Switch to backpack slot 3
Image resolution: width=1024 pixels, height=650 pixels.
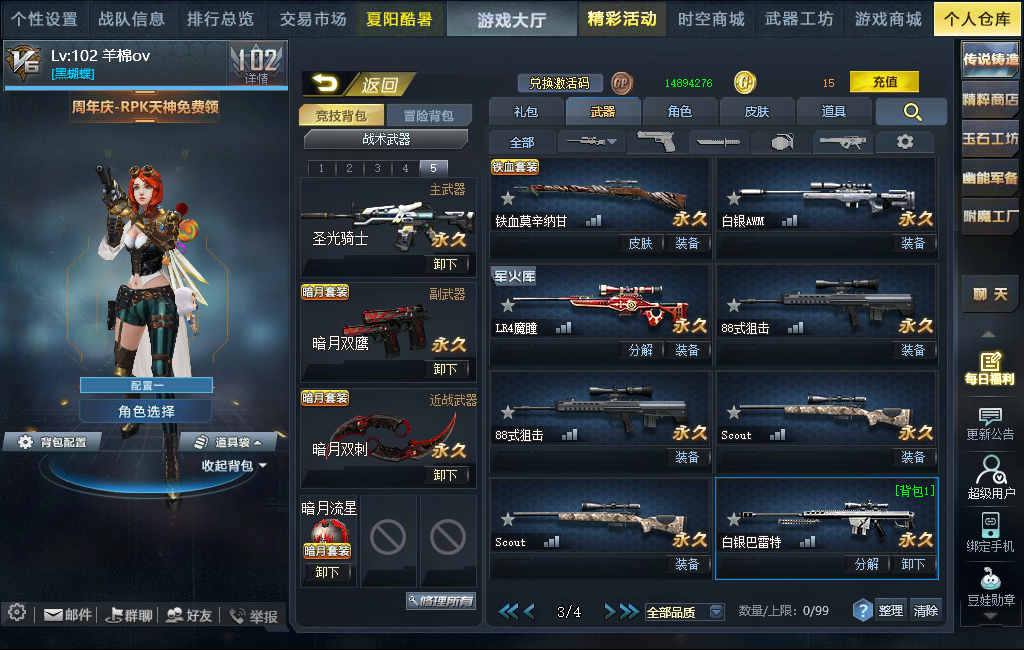coord(377,168)
